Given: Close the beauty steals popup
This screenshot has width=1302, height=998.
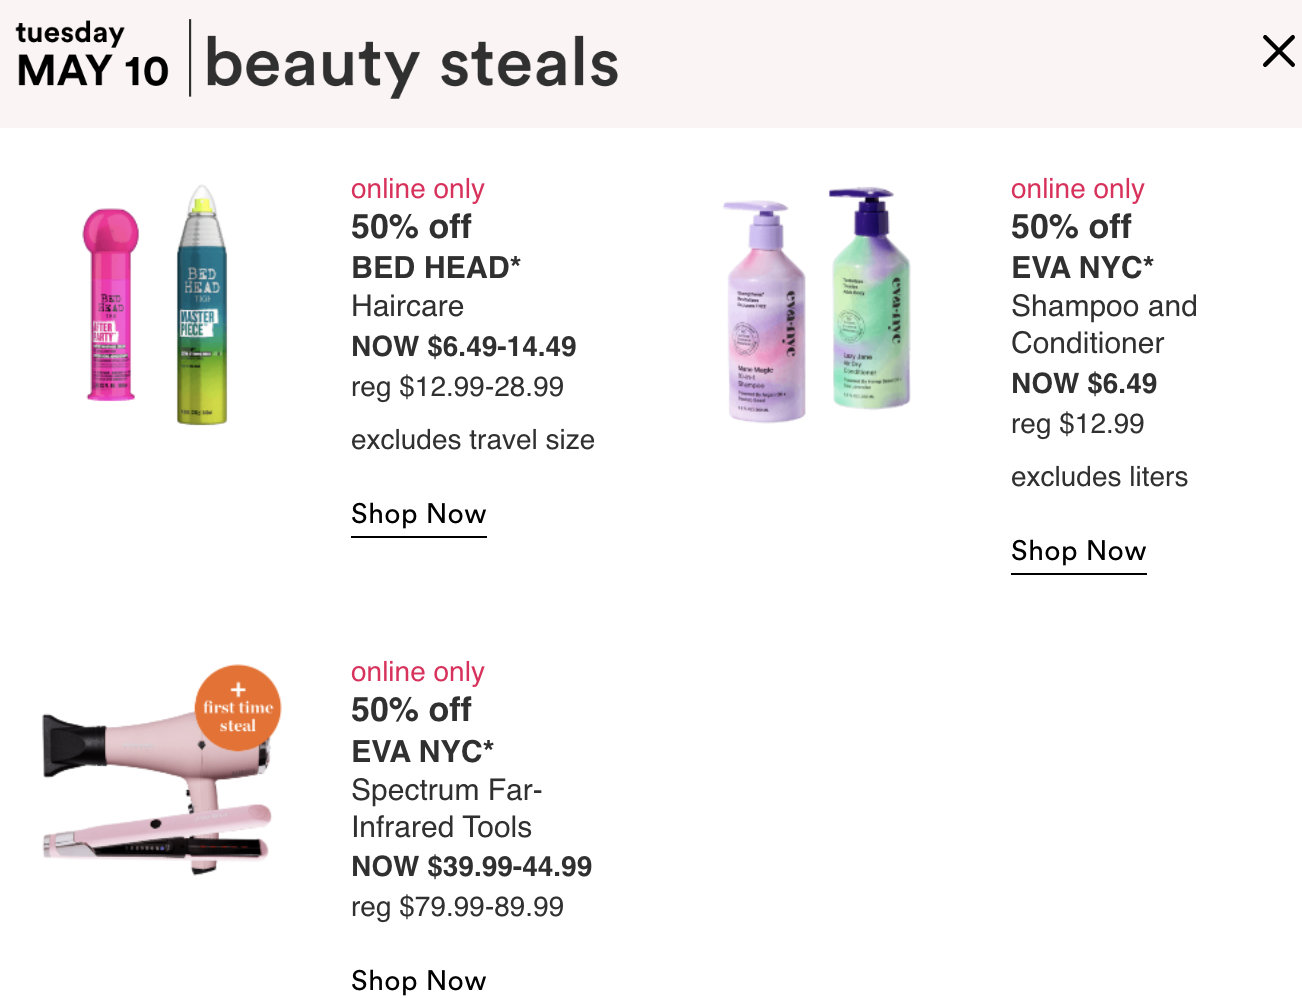Looking at the screenshot, I should point(1278,51).
